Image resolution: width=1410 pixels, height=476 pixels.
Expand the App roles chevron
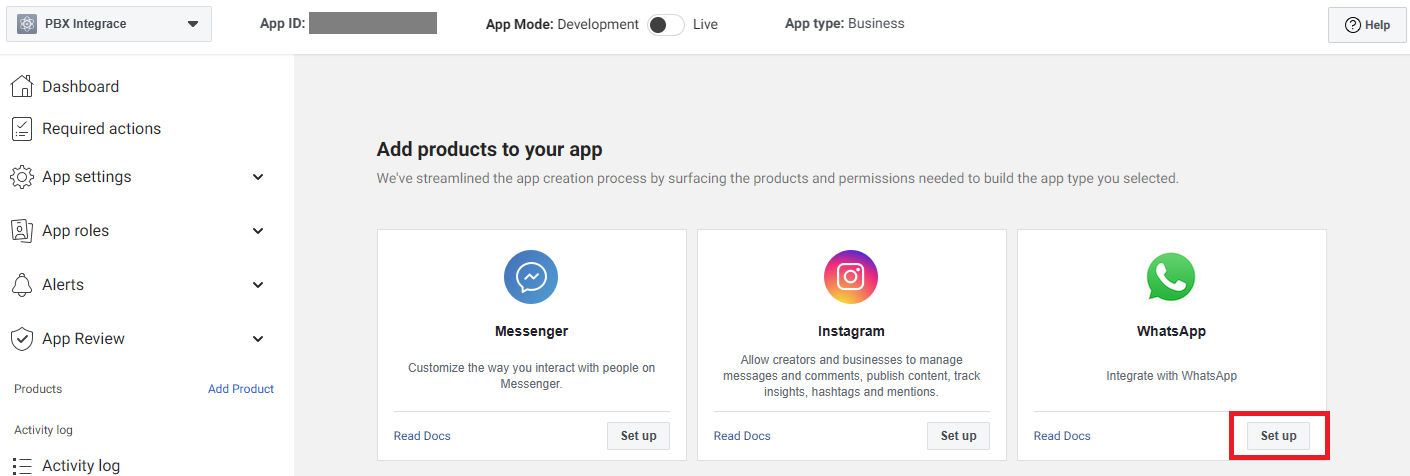pyautogui.click(x=258, y=231)
